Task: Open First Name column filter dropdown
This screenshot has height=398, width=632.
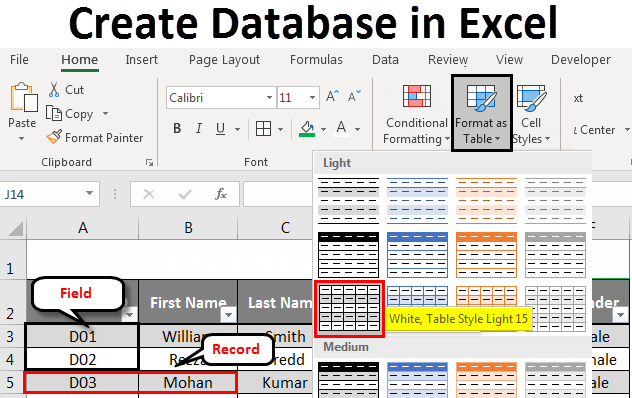Action: coord(229,315)
